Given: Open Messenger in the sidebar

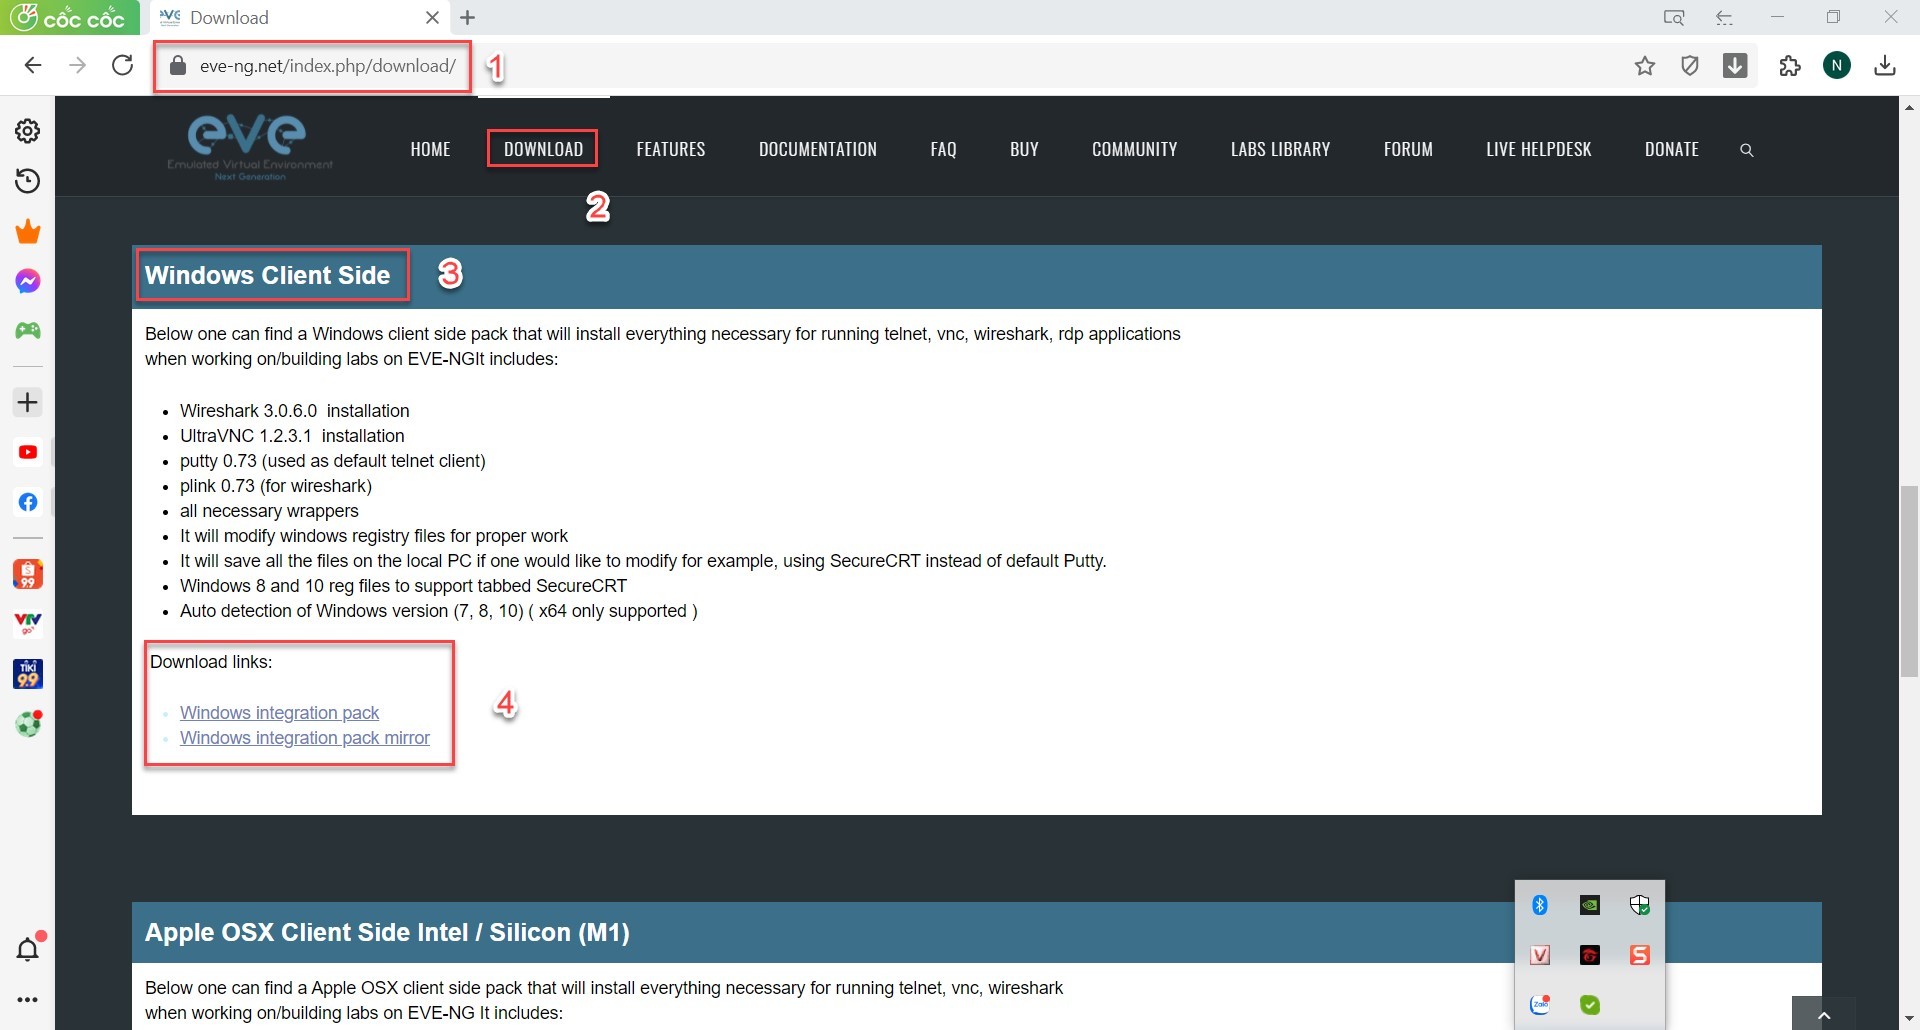Looking at the screenshot, I should (x=28, y=281).
